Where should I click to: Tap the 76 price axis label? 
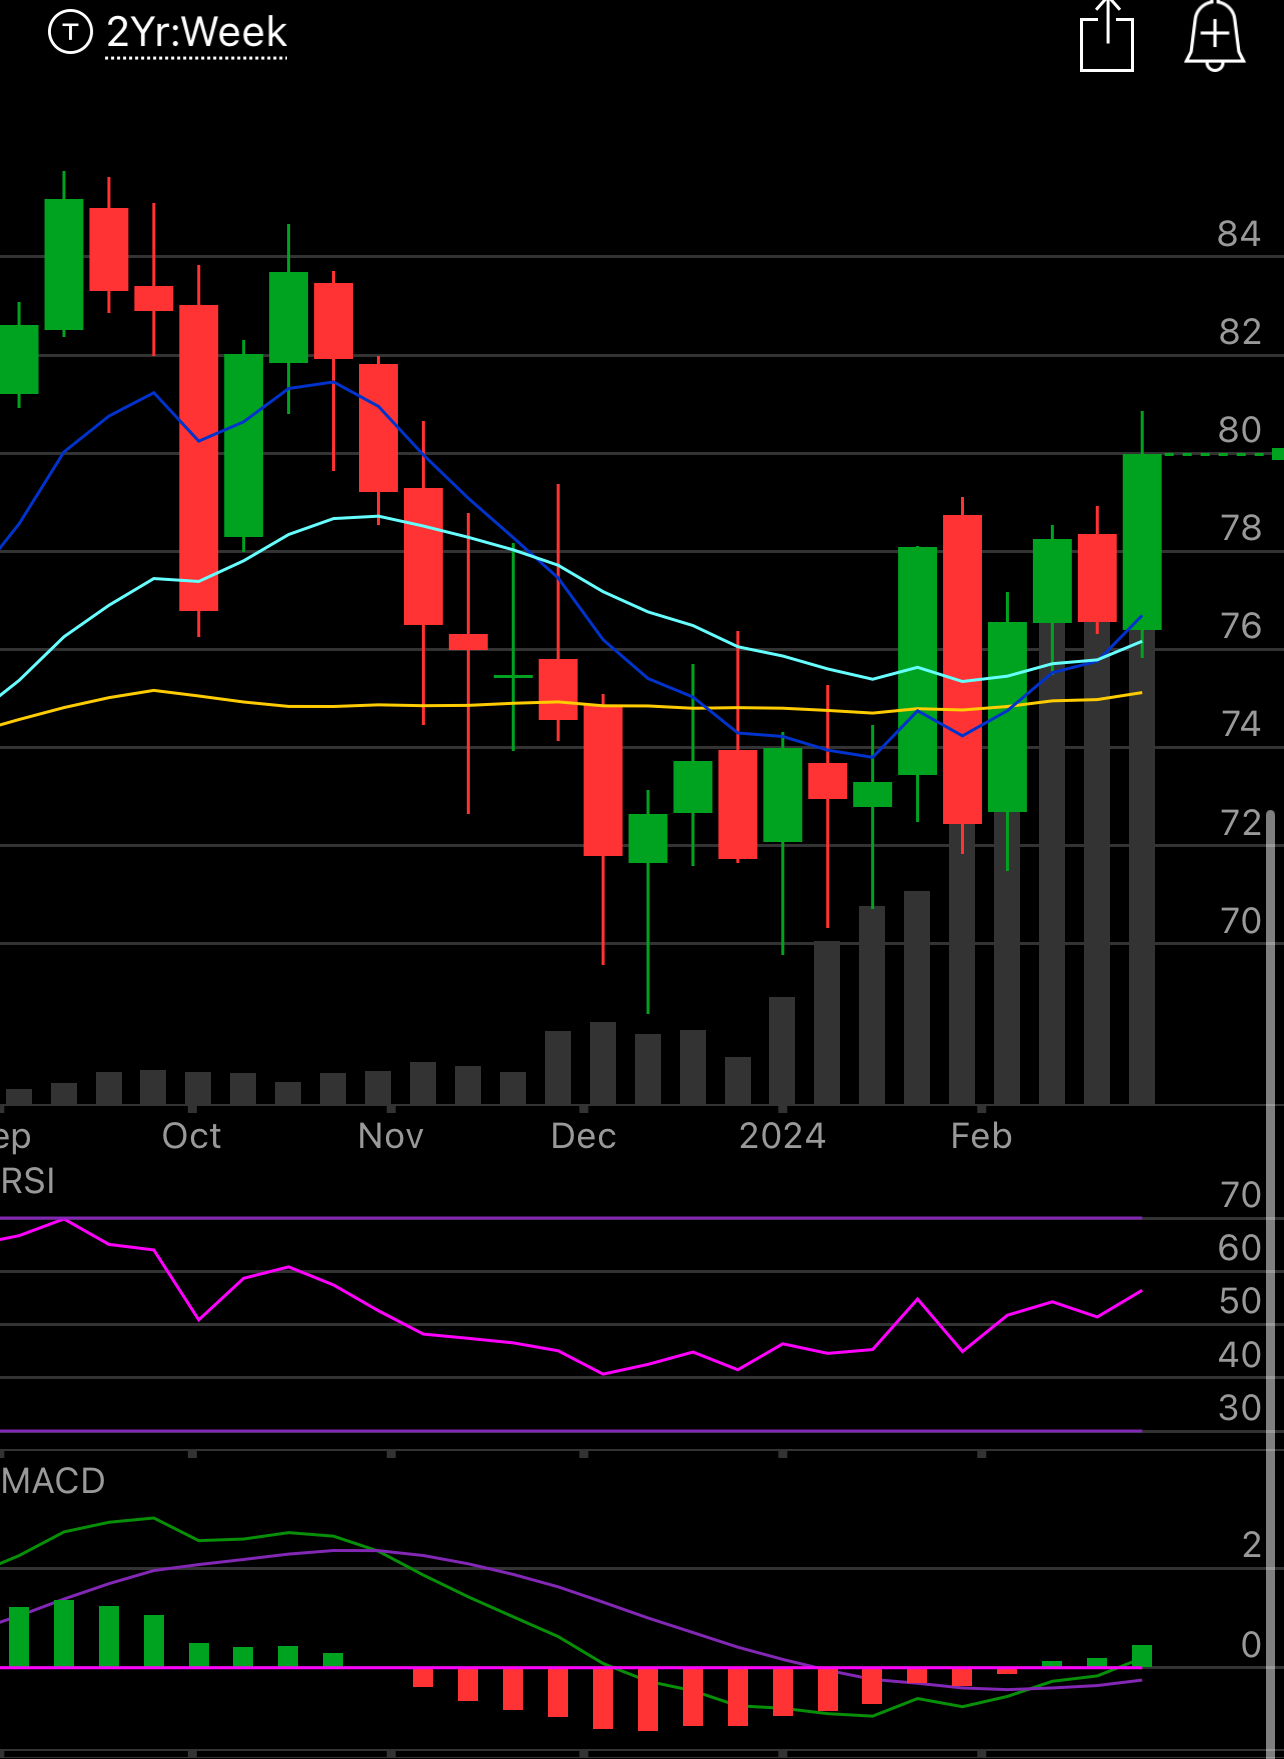[1241, 626]
